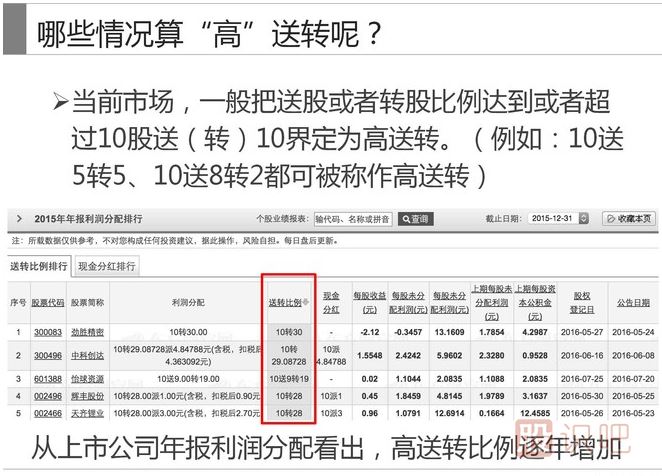The width and height of the screenshot is (662, 476).
Task: Open the 辉丰股份 stock name link
Action: [x=89, y=396]
